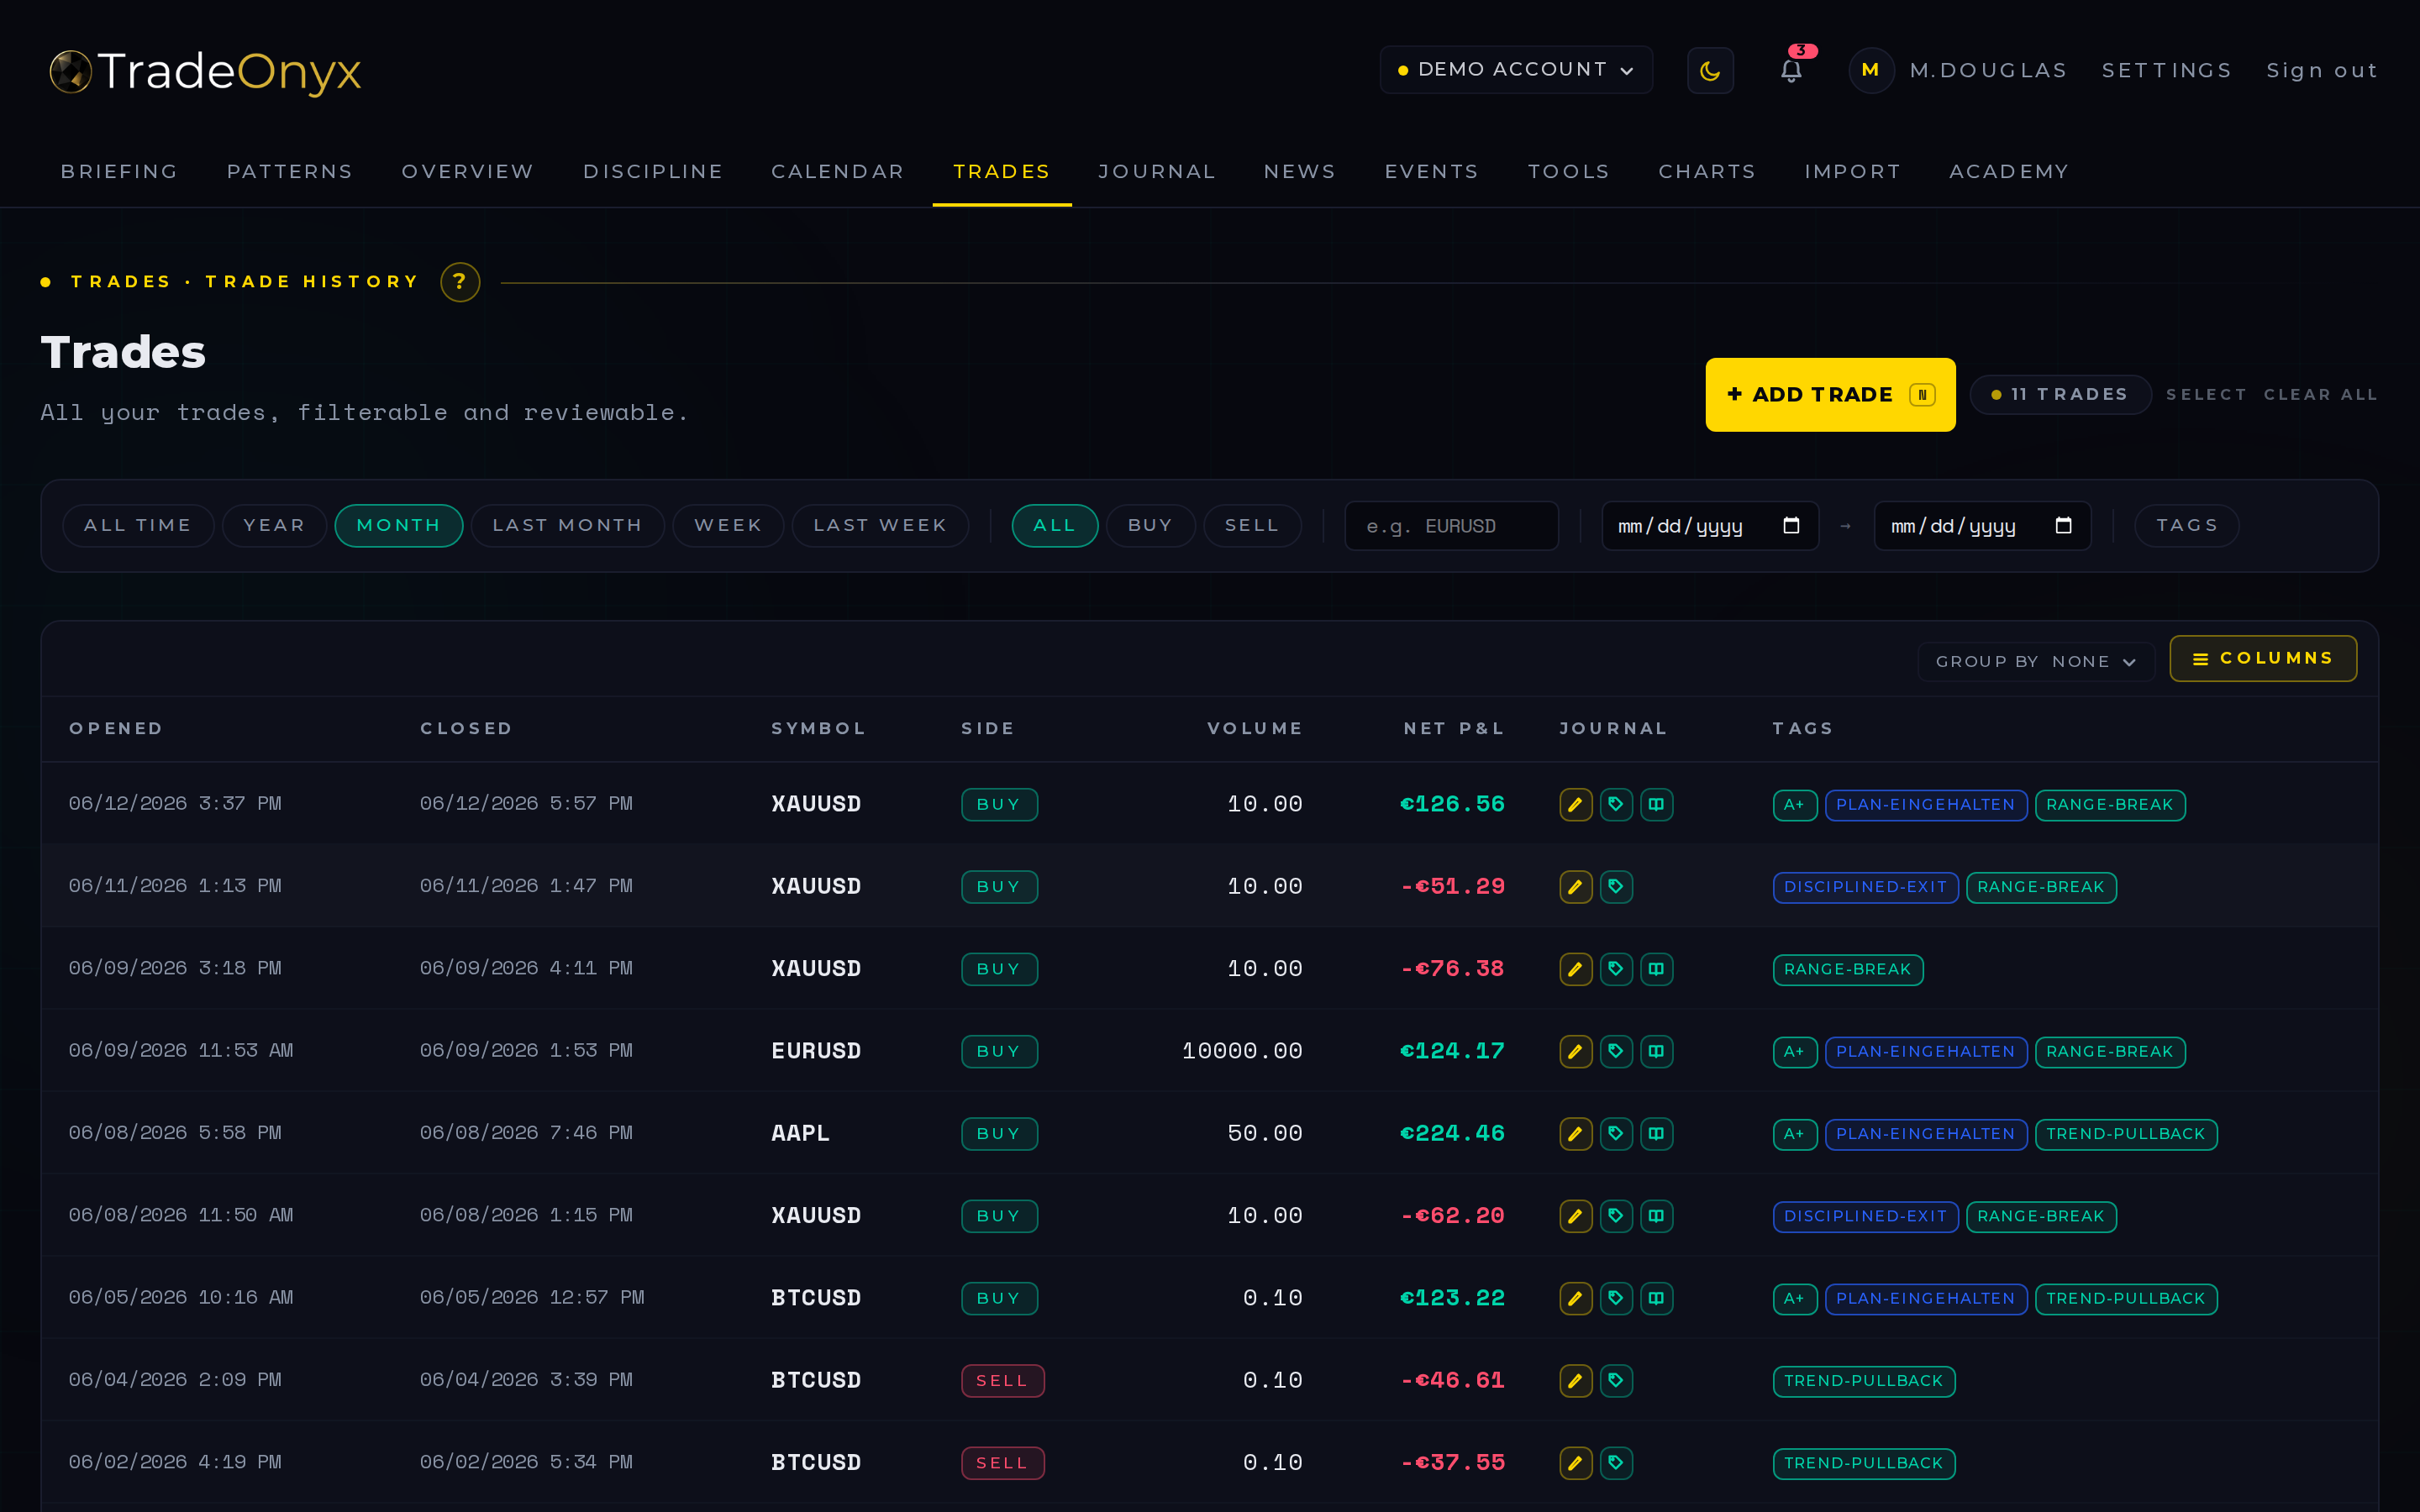Click tag icon on -€37.55 BTCUSD row
This screenshot has width=2420, height=1512.
click(1616, 1463)
